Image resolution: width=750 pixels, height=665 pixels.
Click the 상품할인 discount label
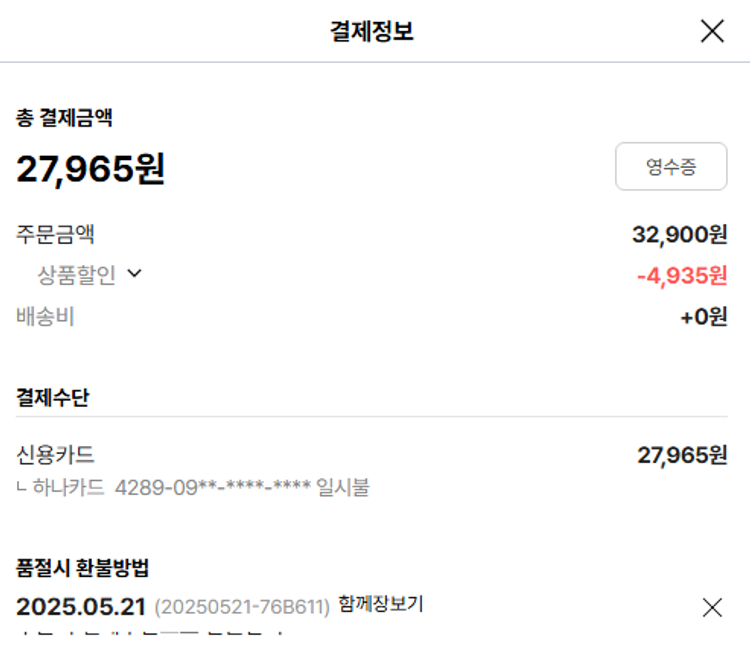[77, 276]
